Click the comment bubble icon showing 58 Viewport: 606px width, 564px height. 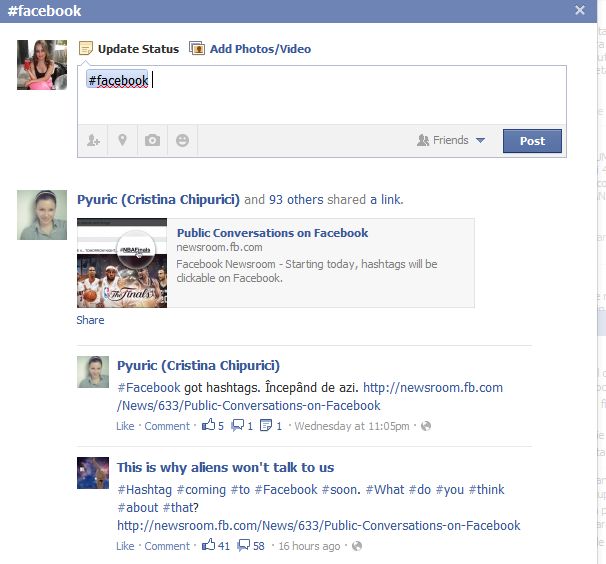(243, 545)
